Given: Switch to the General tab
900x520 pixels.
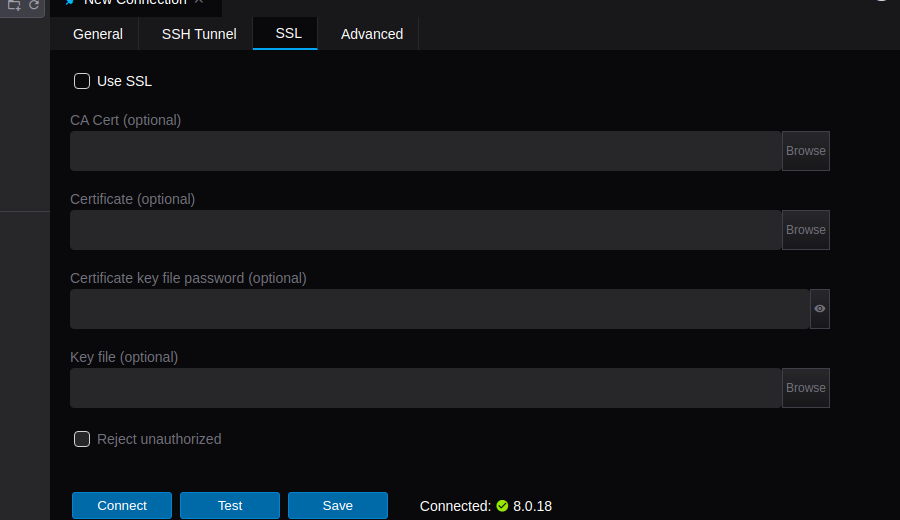Looking at the screenshot, I should [x=98, y=34].
